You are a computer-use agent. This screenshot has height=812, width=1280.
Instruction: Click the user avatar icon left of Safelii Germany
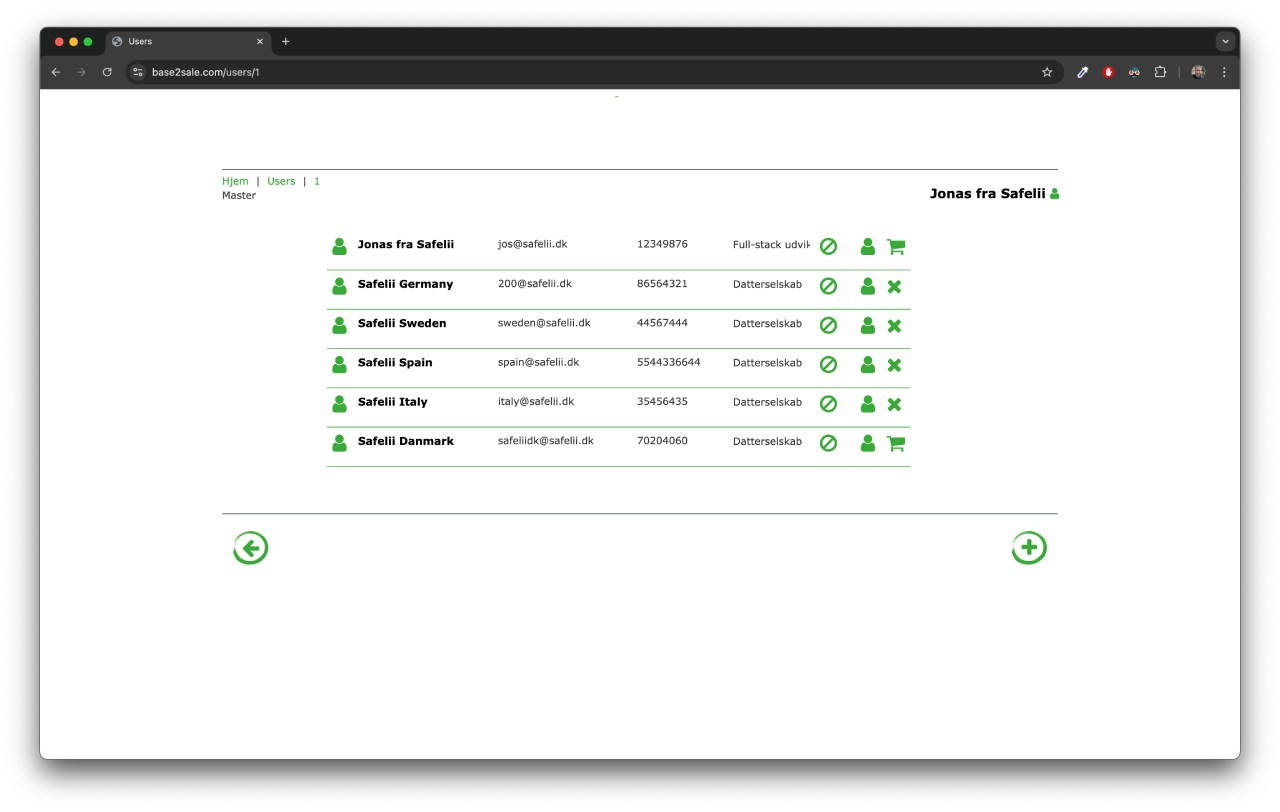point(340,286)
